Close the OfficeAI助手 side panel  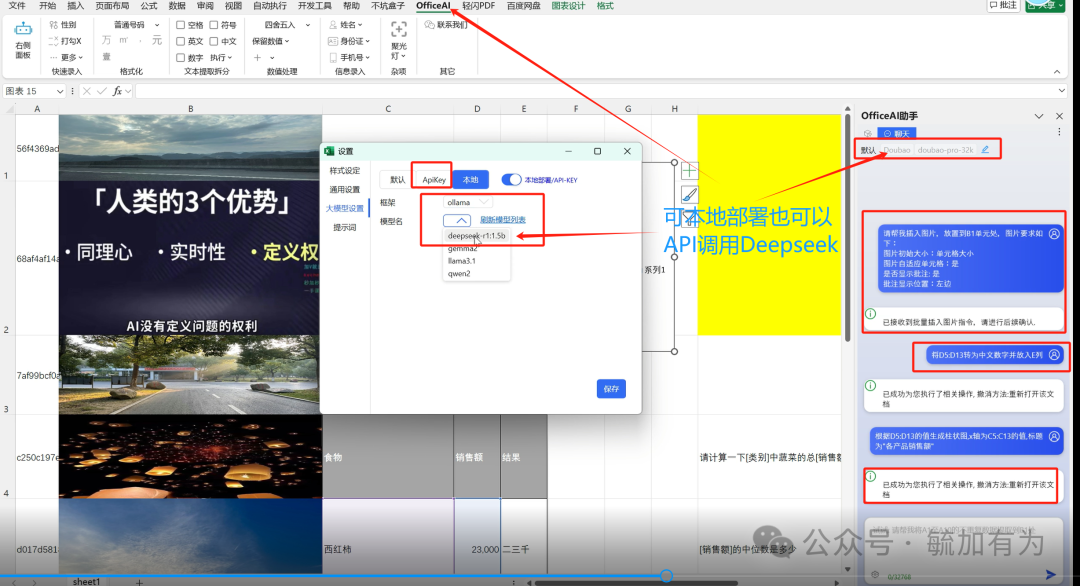(1059, 116)
